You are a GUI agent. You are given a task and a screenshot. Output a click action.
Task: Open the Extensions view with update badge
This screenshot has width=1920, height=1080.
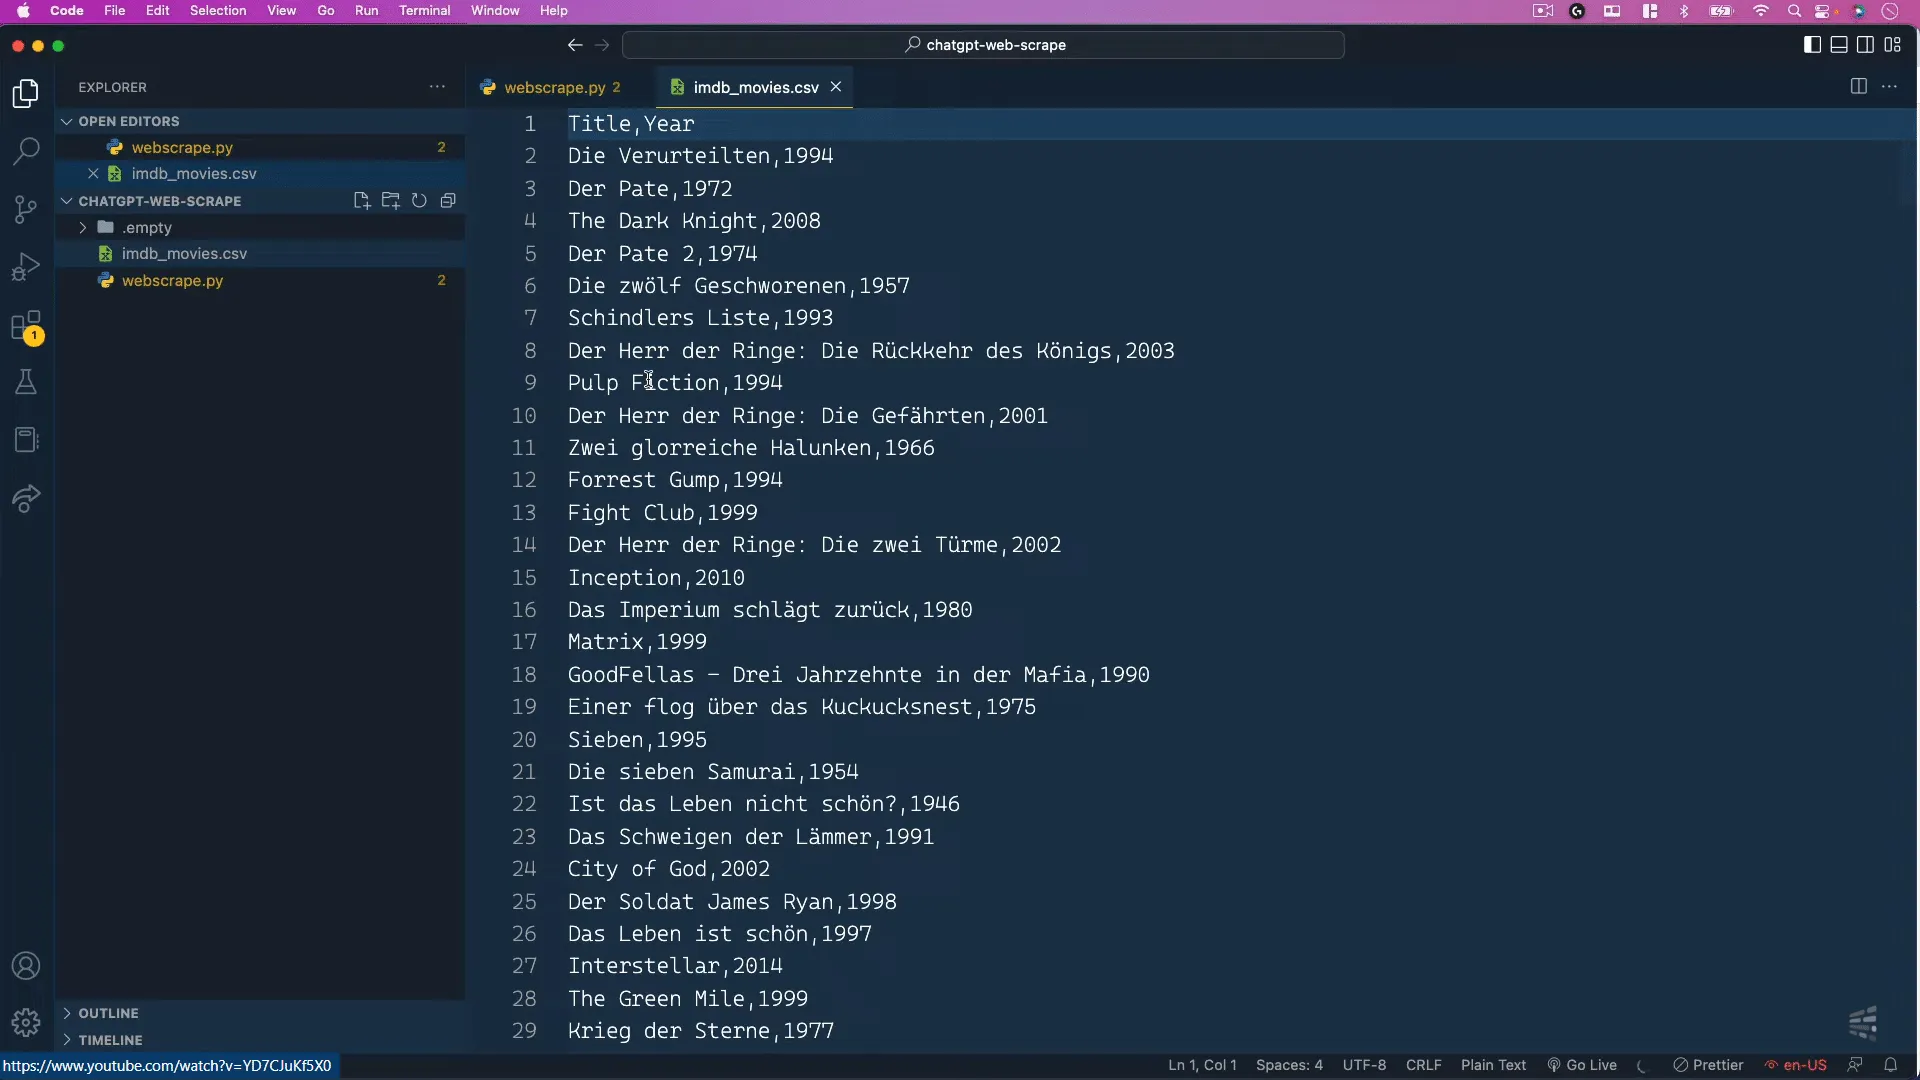(x=26, y=327)
